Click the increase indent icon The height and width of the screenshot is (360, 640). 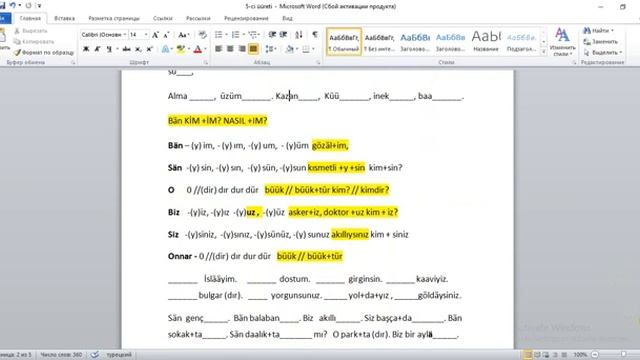(284, 35)
